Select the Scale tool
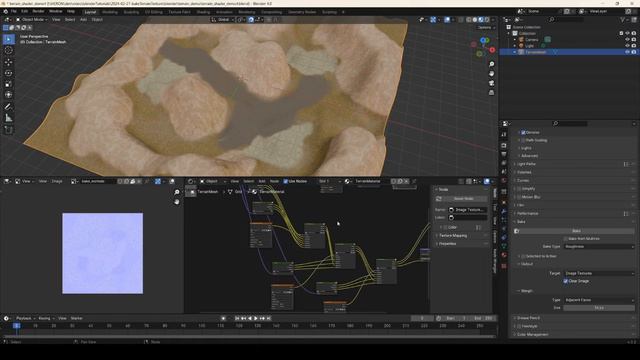This screenshot has width=640, height=360. click(x=8, y=84)
